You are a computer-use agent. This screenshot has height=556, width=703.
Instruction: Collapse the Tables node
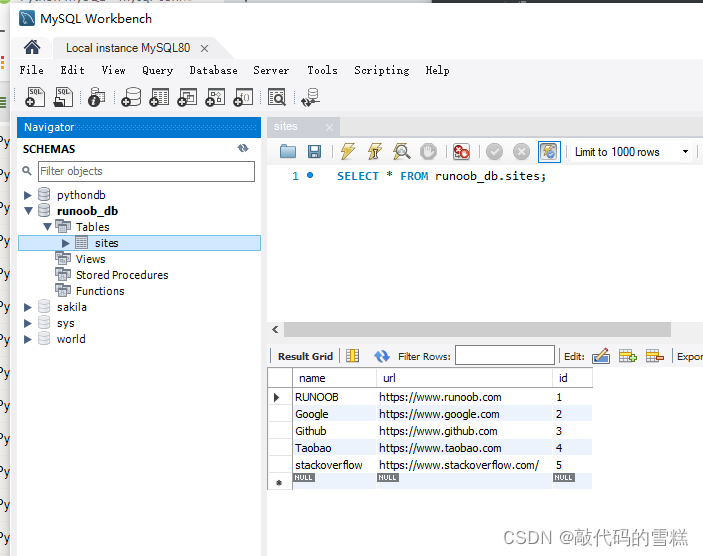click(x=48, y=226)
